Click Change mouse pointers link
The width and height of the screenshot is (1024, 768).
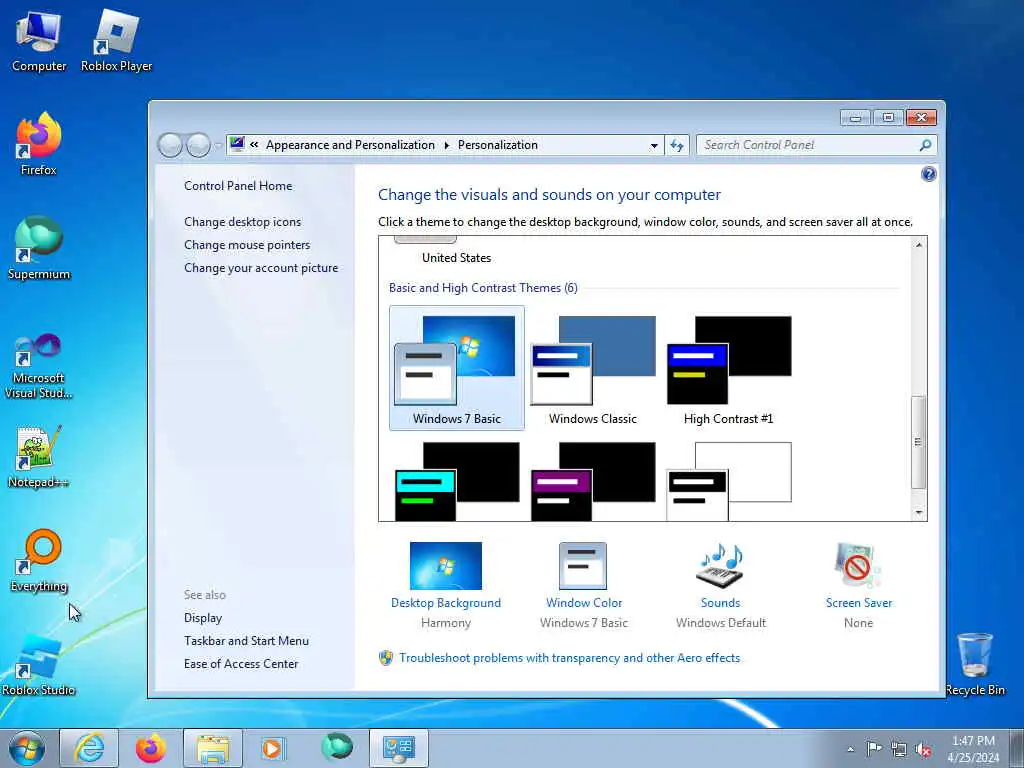click(247, 244)
